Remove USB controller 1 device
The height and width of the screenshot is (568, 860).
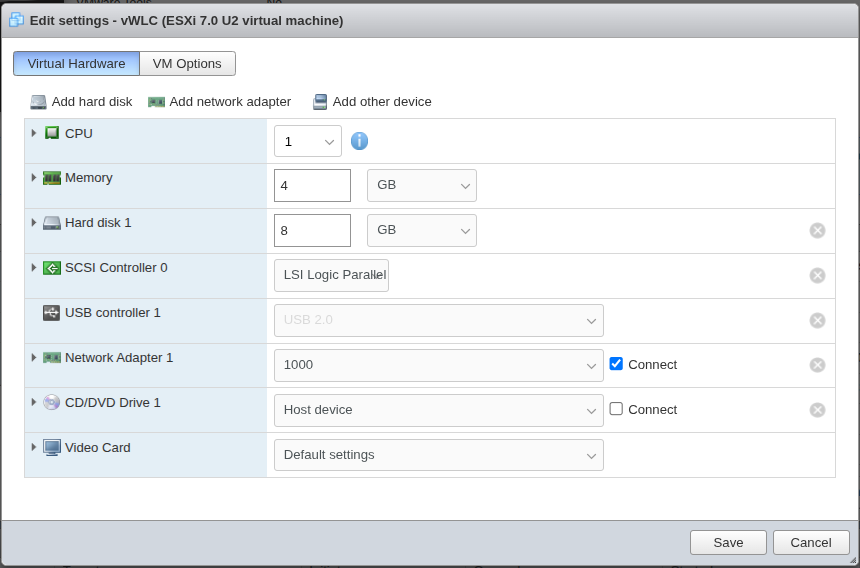click(x=817, y=321)
